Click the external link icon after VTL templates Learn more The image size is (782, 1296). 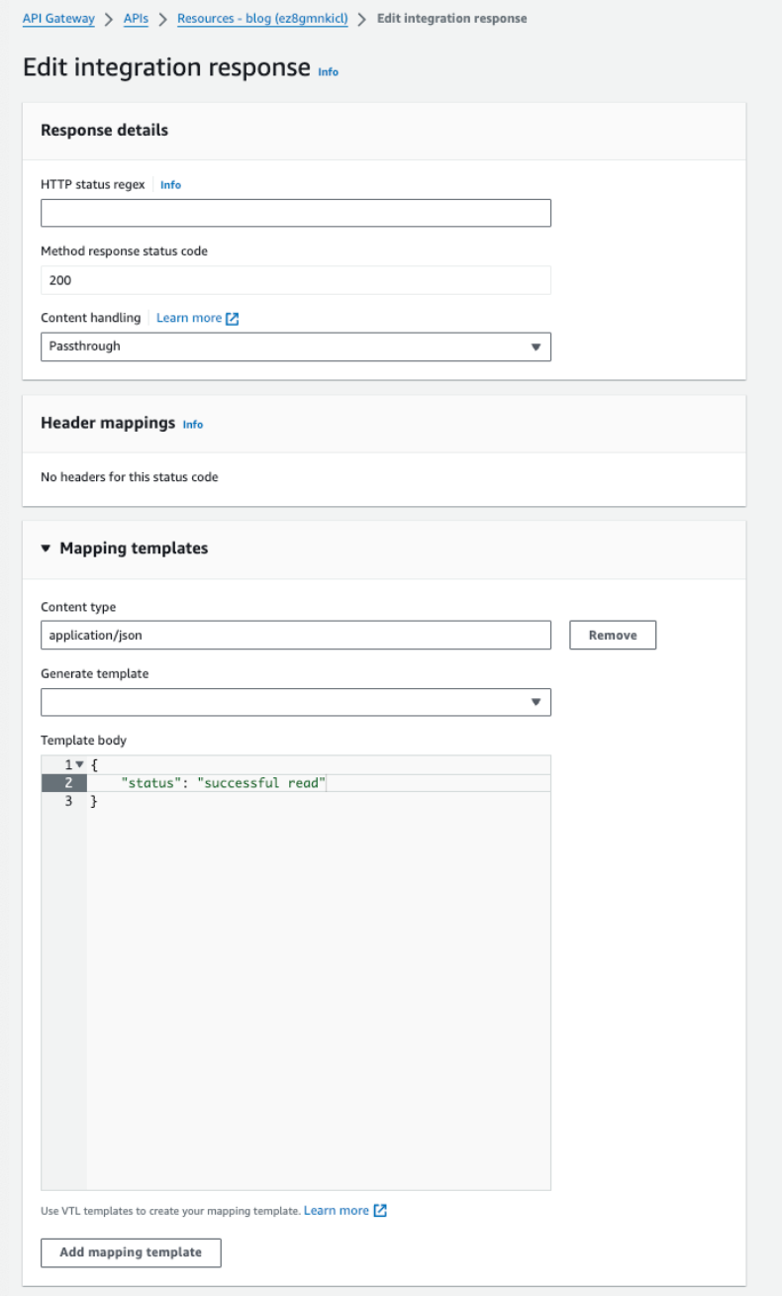click(378, 1210)
